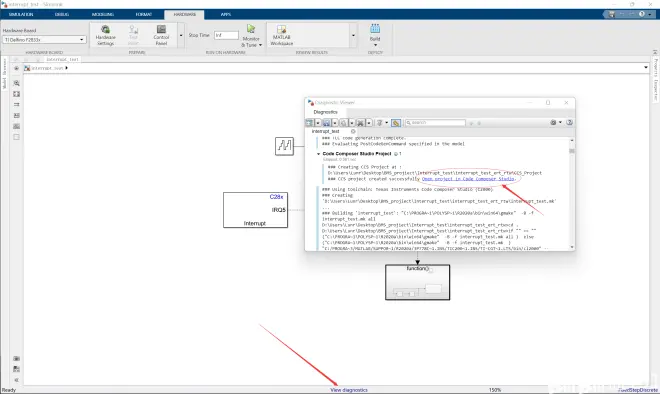Click expand-all icon in Diagnostic Viewer toolbar

tap(309, 122)
